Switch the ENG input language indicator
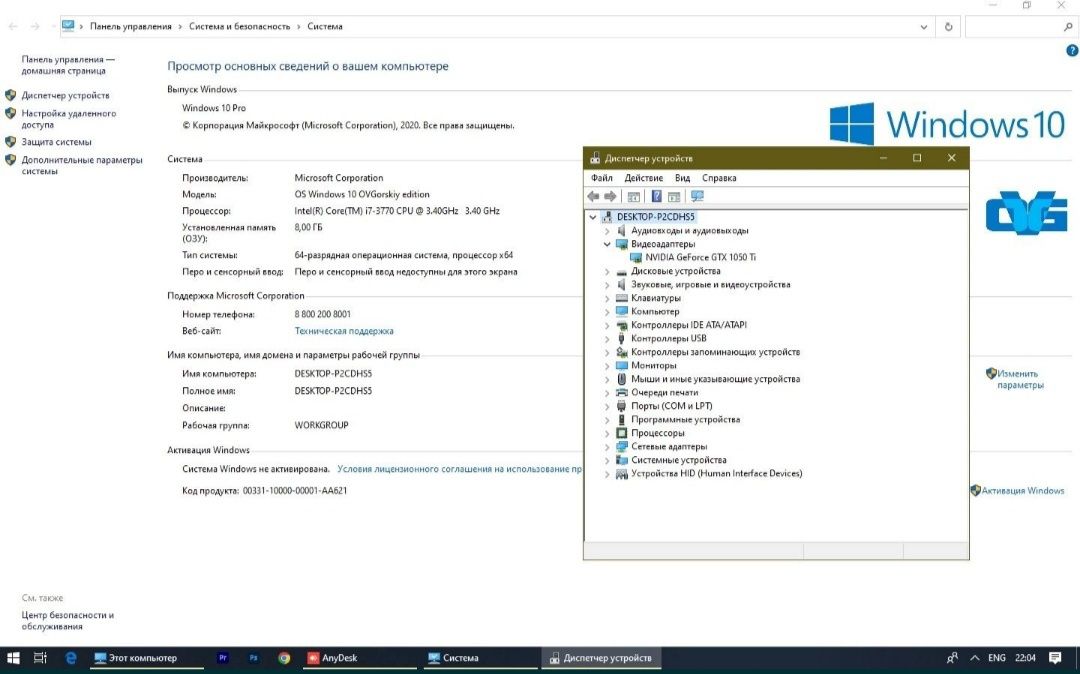The width and height of the screenshot is (1080, 674). coord(996,658)
